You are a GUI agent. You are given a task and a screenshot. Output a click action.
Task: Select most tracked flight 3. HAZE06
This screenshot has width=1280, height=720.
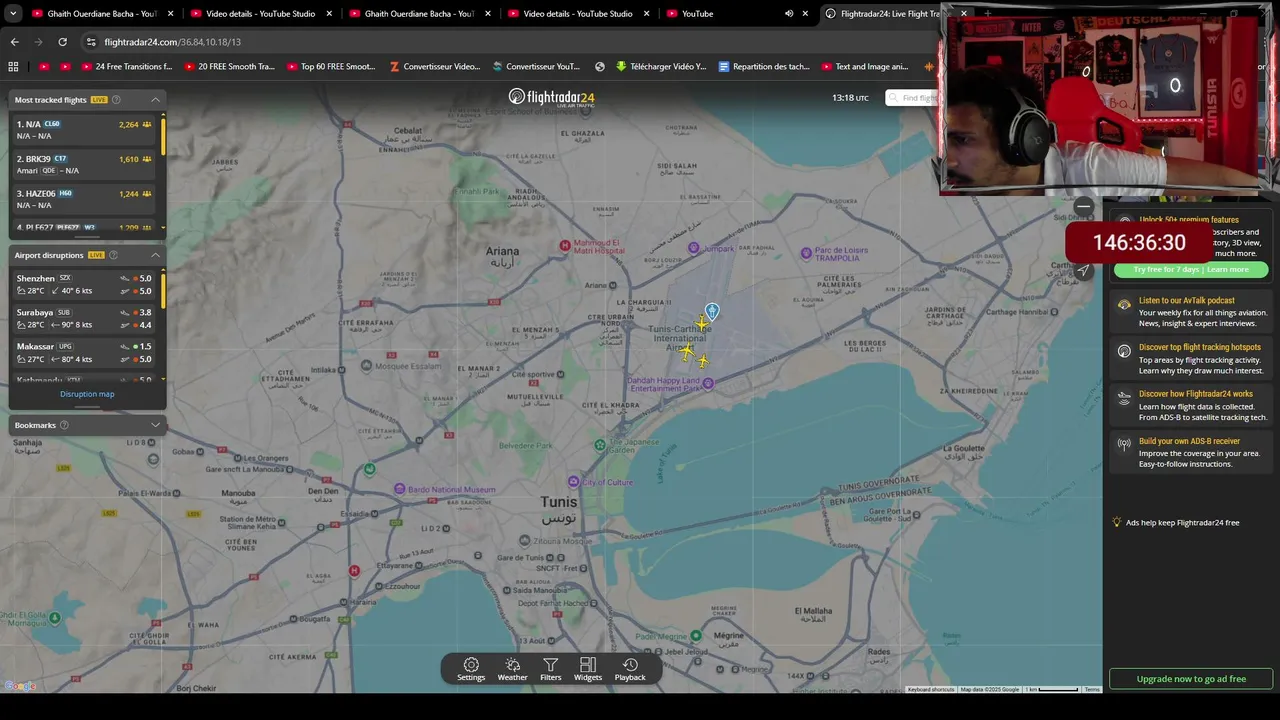(x=83, y=199)
